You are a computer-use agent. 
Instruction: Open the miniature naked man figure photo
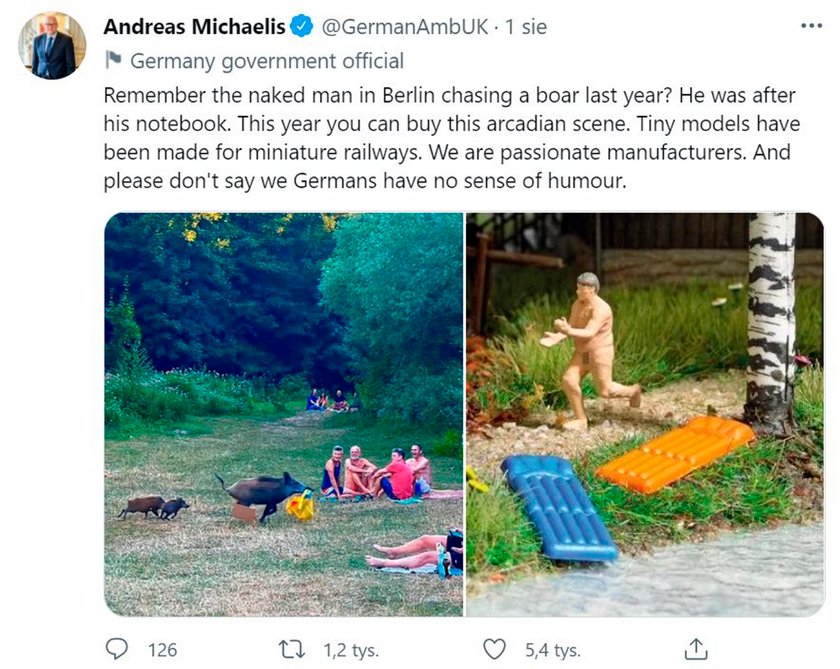[x=644, y=415]
